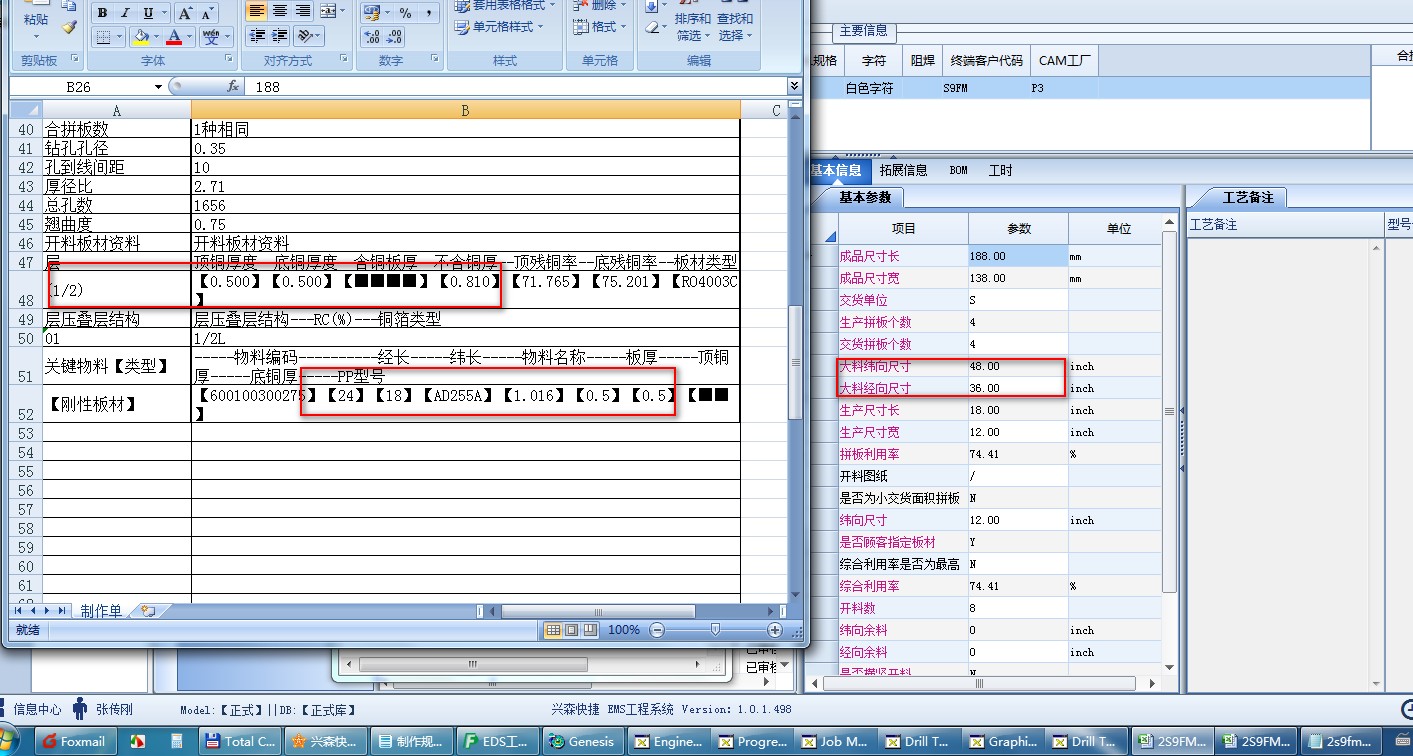Open the Alignment (对齐方式) dialog launcher

[x=344, y=60]
